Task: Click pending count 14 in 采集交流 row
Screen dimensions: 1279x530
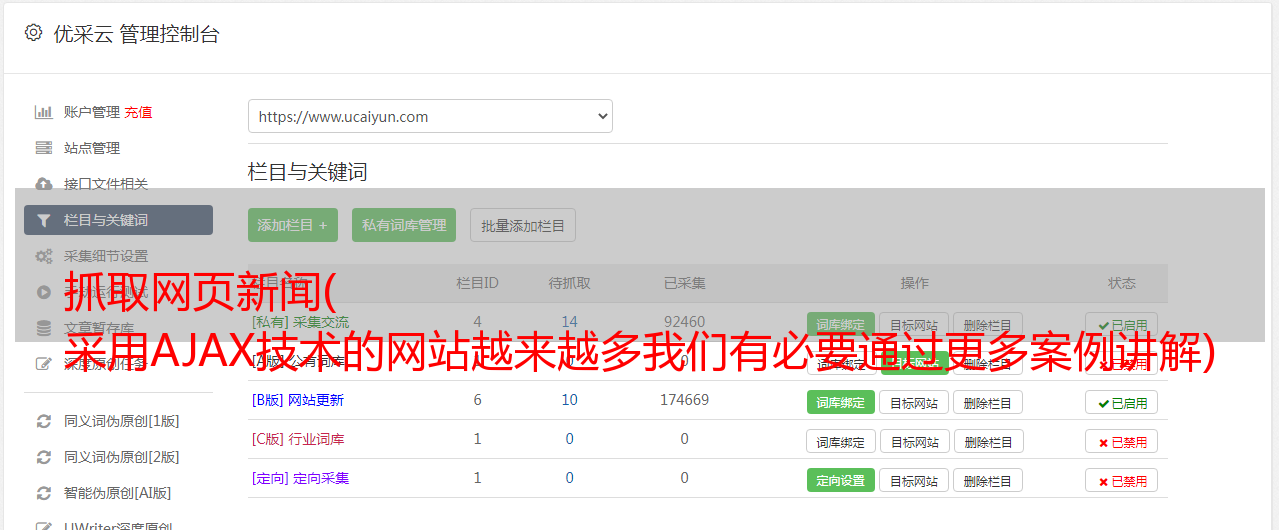Action: coord(570,322)
